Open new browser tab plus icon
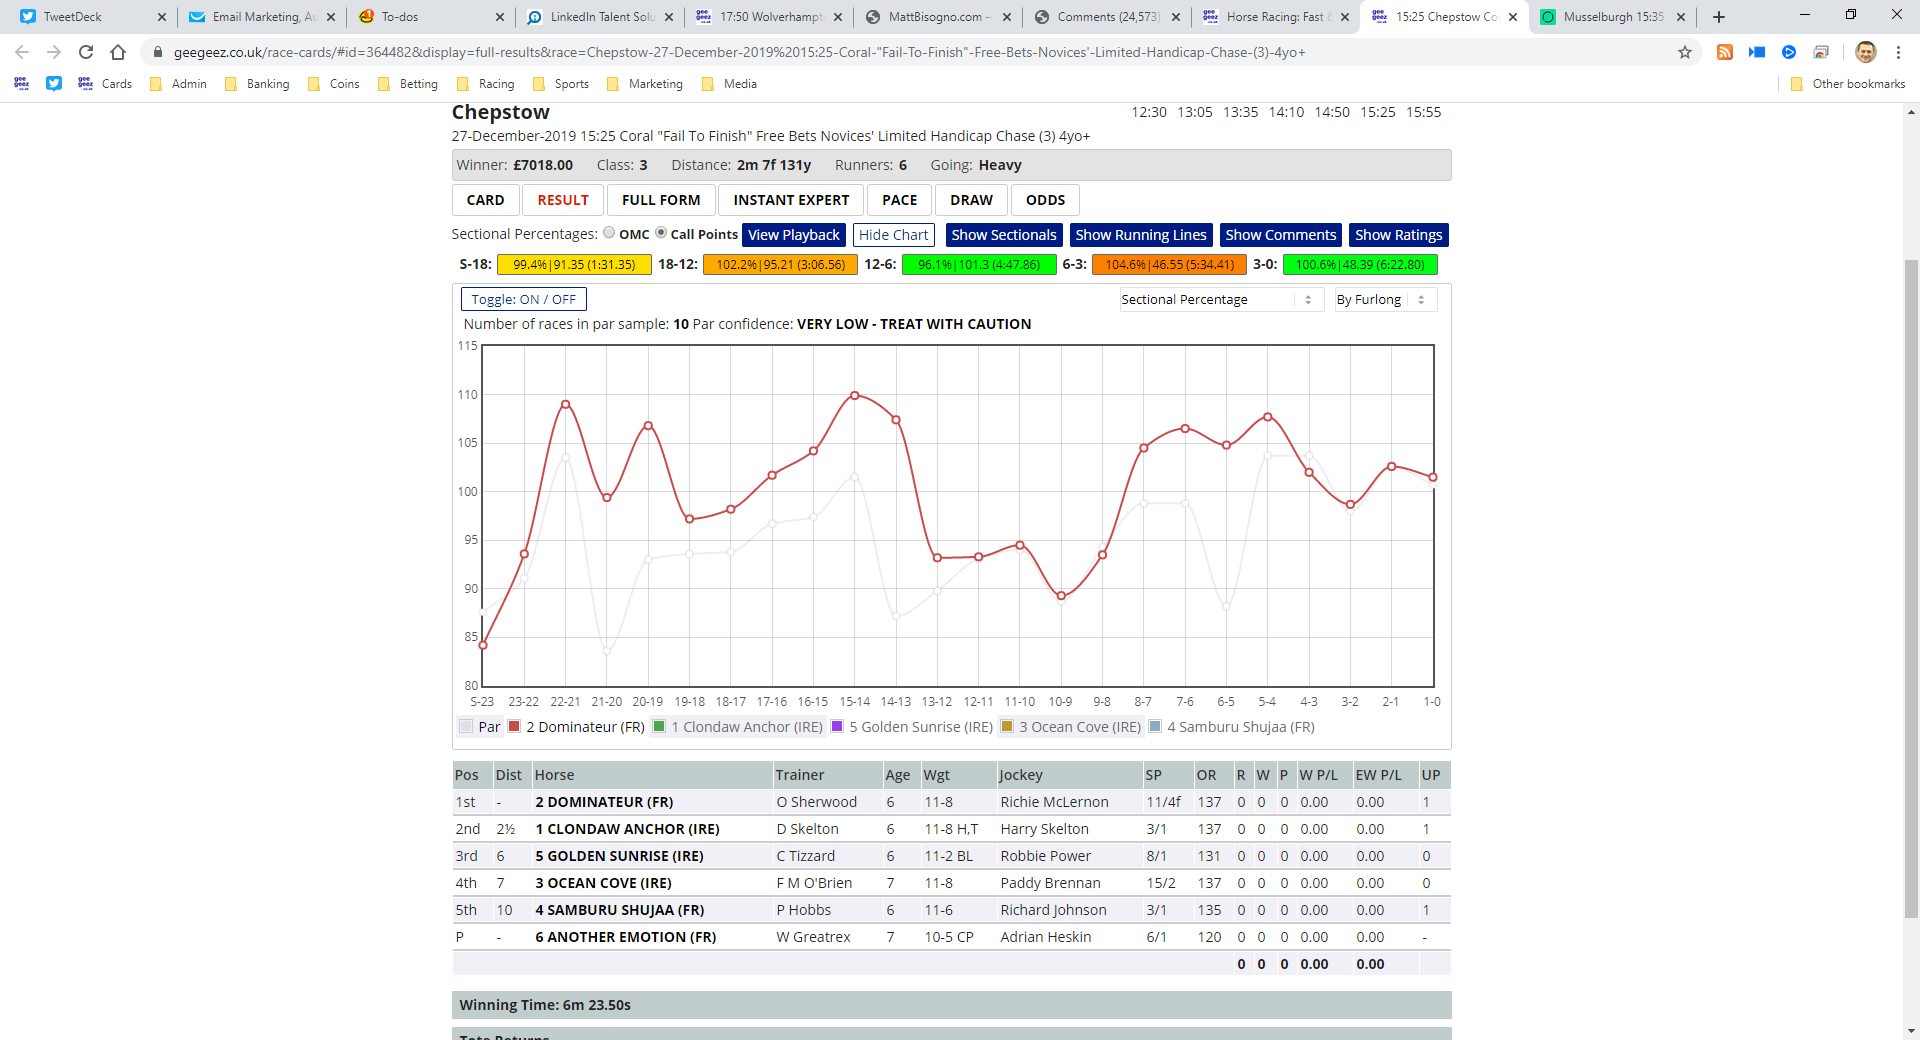 pyautogui.click(x=1719, y=17)
